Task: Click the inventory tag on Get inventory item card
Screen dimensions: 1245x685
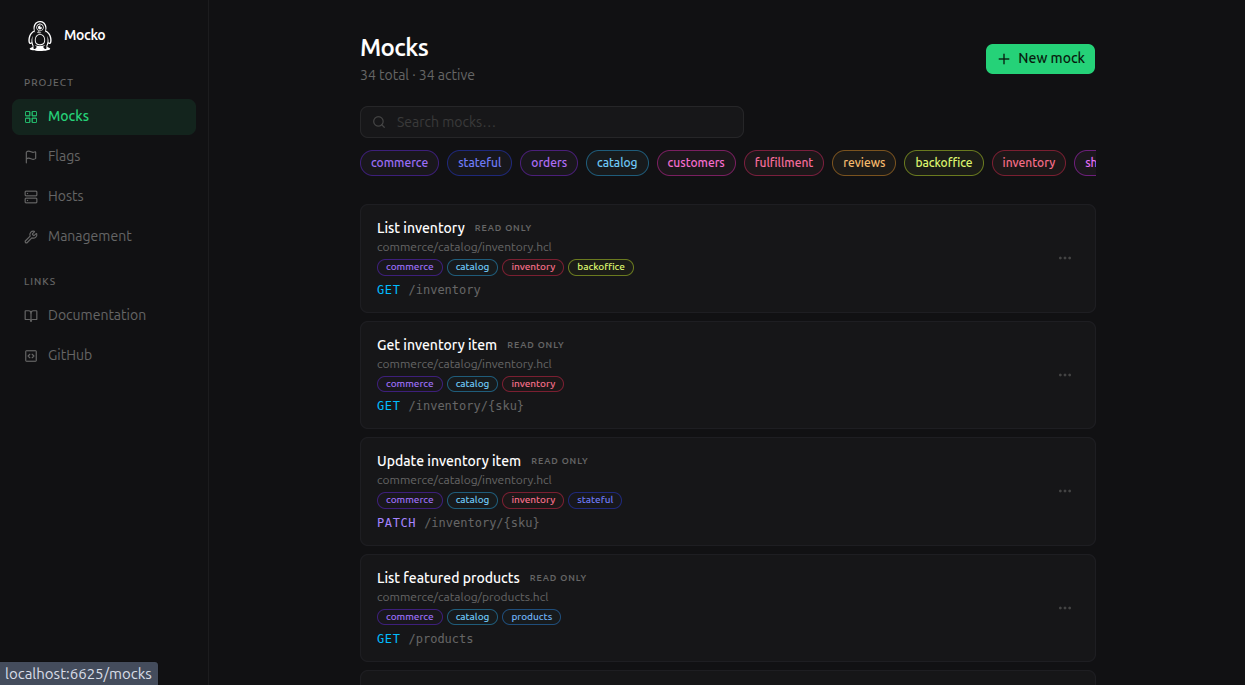Action: pos(533,384)
